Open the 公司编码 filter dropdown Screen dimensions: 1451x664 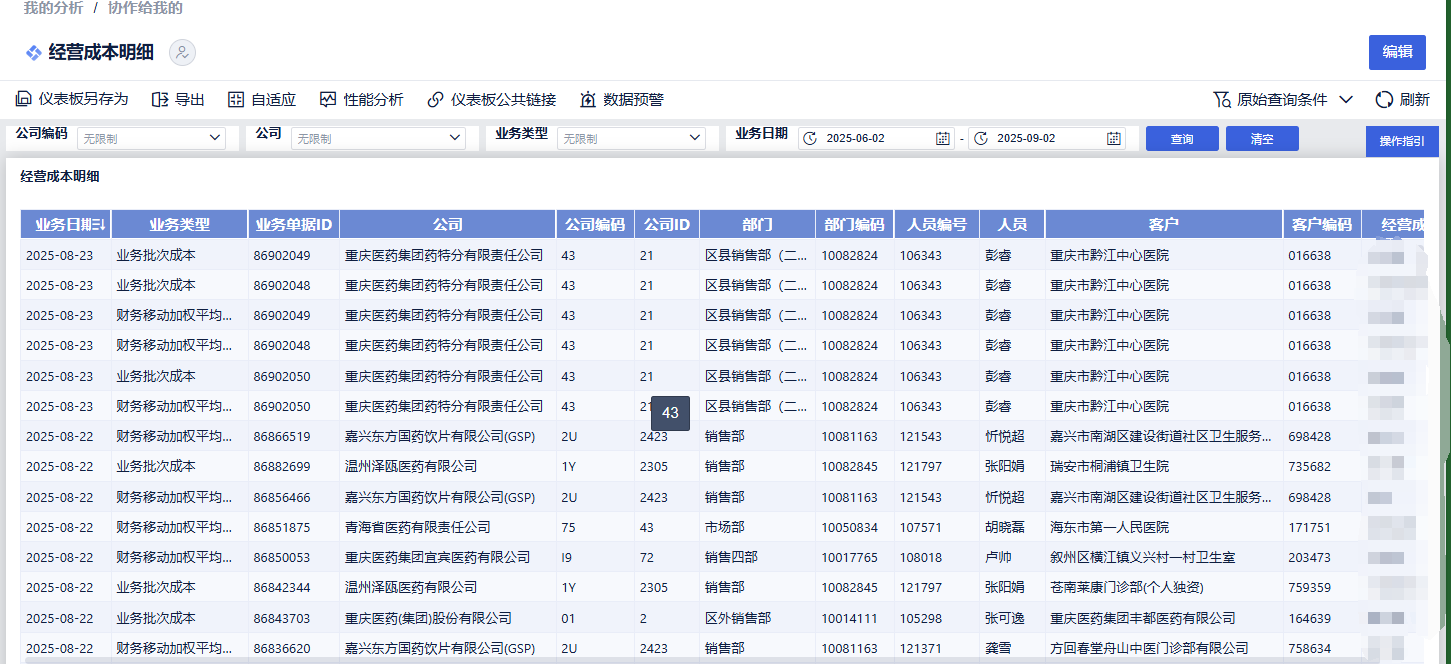pos(152,138)
